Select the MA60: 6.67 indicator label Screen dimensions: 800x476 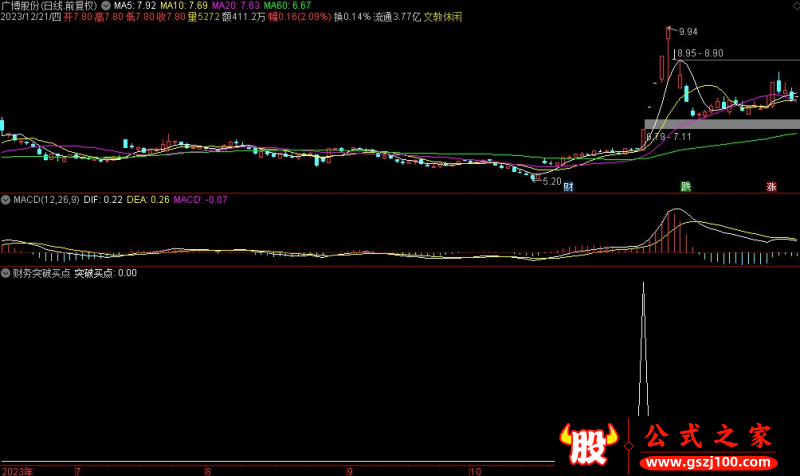click(x=287, y=6)
